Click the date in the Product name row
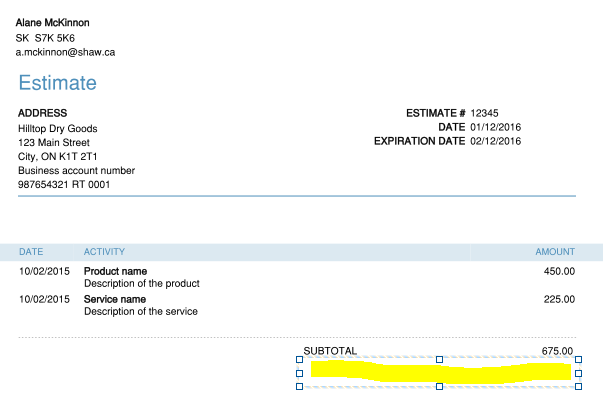The height and width of the screenshot is (406, 603). (45, 271)
